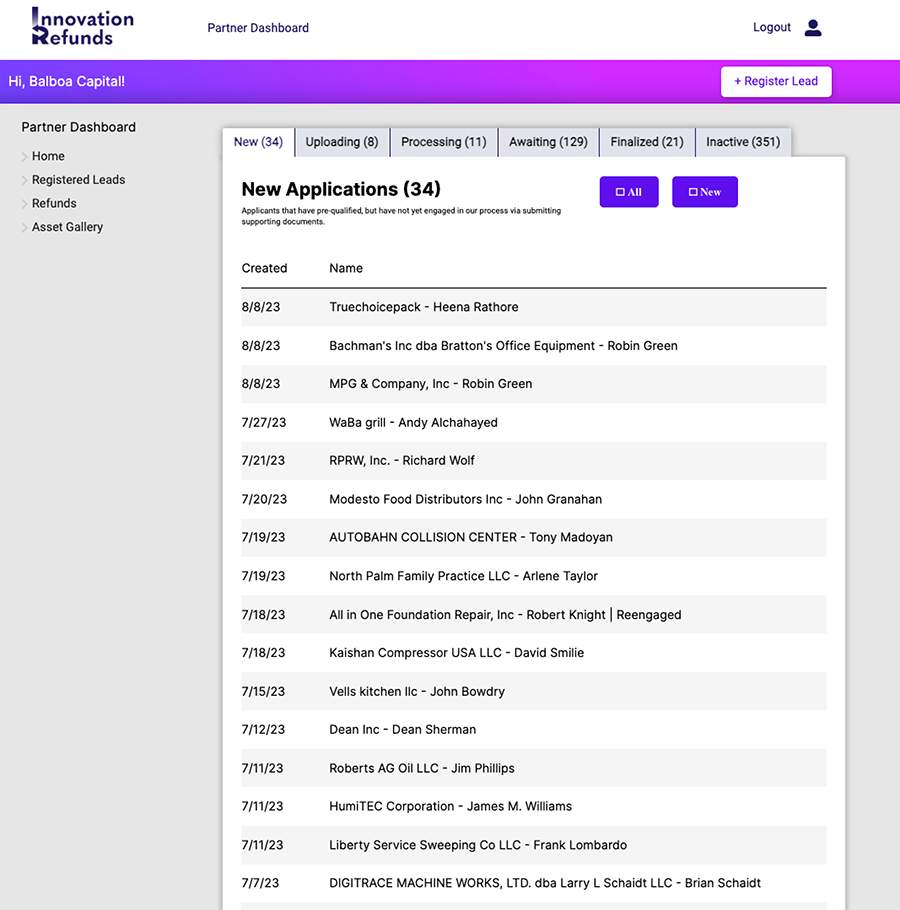Screen dimensions: 900x910
Task: Open the Truechoicepack - Heena Rathore application
Action: [x=424, y=307]
